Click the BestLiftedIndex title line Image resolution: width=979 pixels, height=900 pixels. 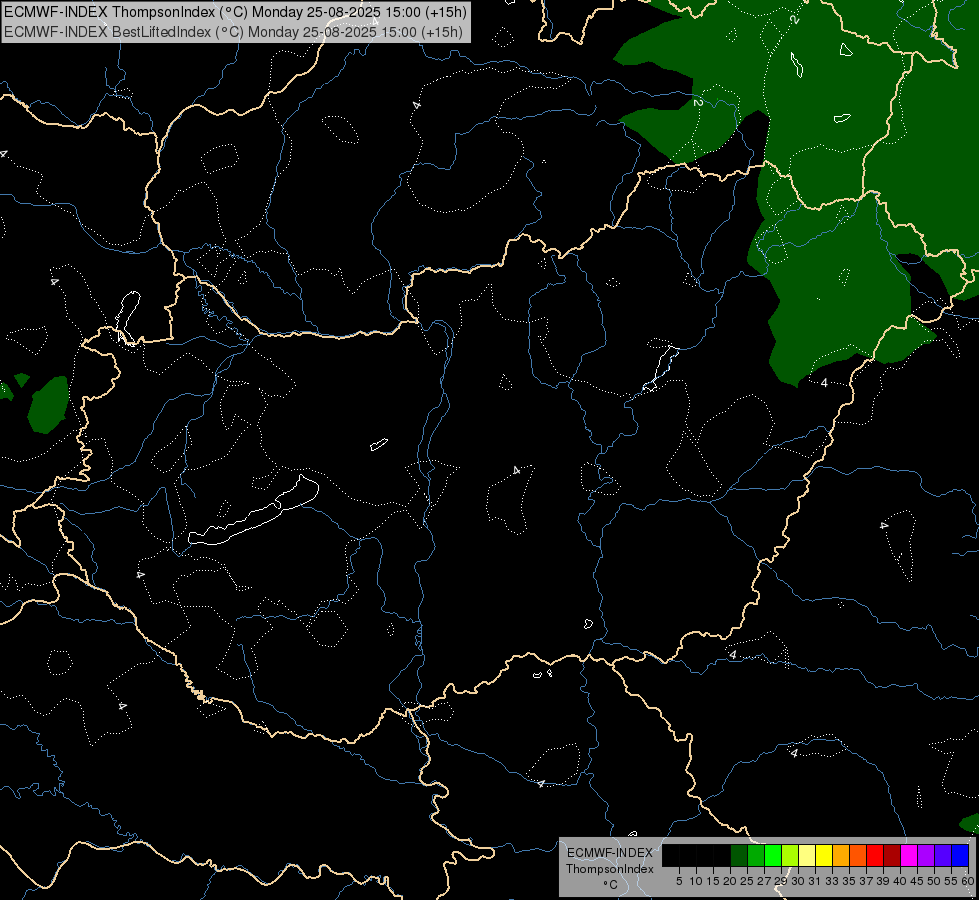coord(234,32)
